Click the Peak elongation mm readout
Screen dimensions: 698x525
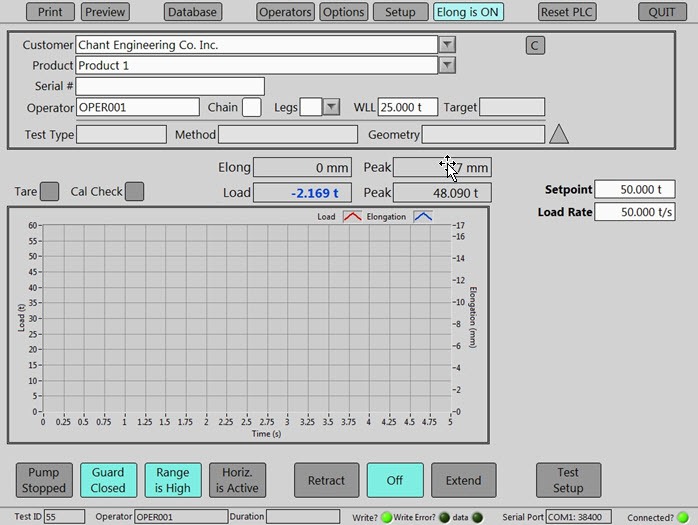tap(442, 167)
